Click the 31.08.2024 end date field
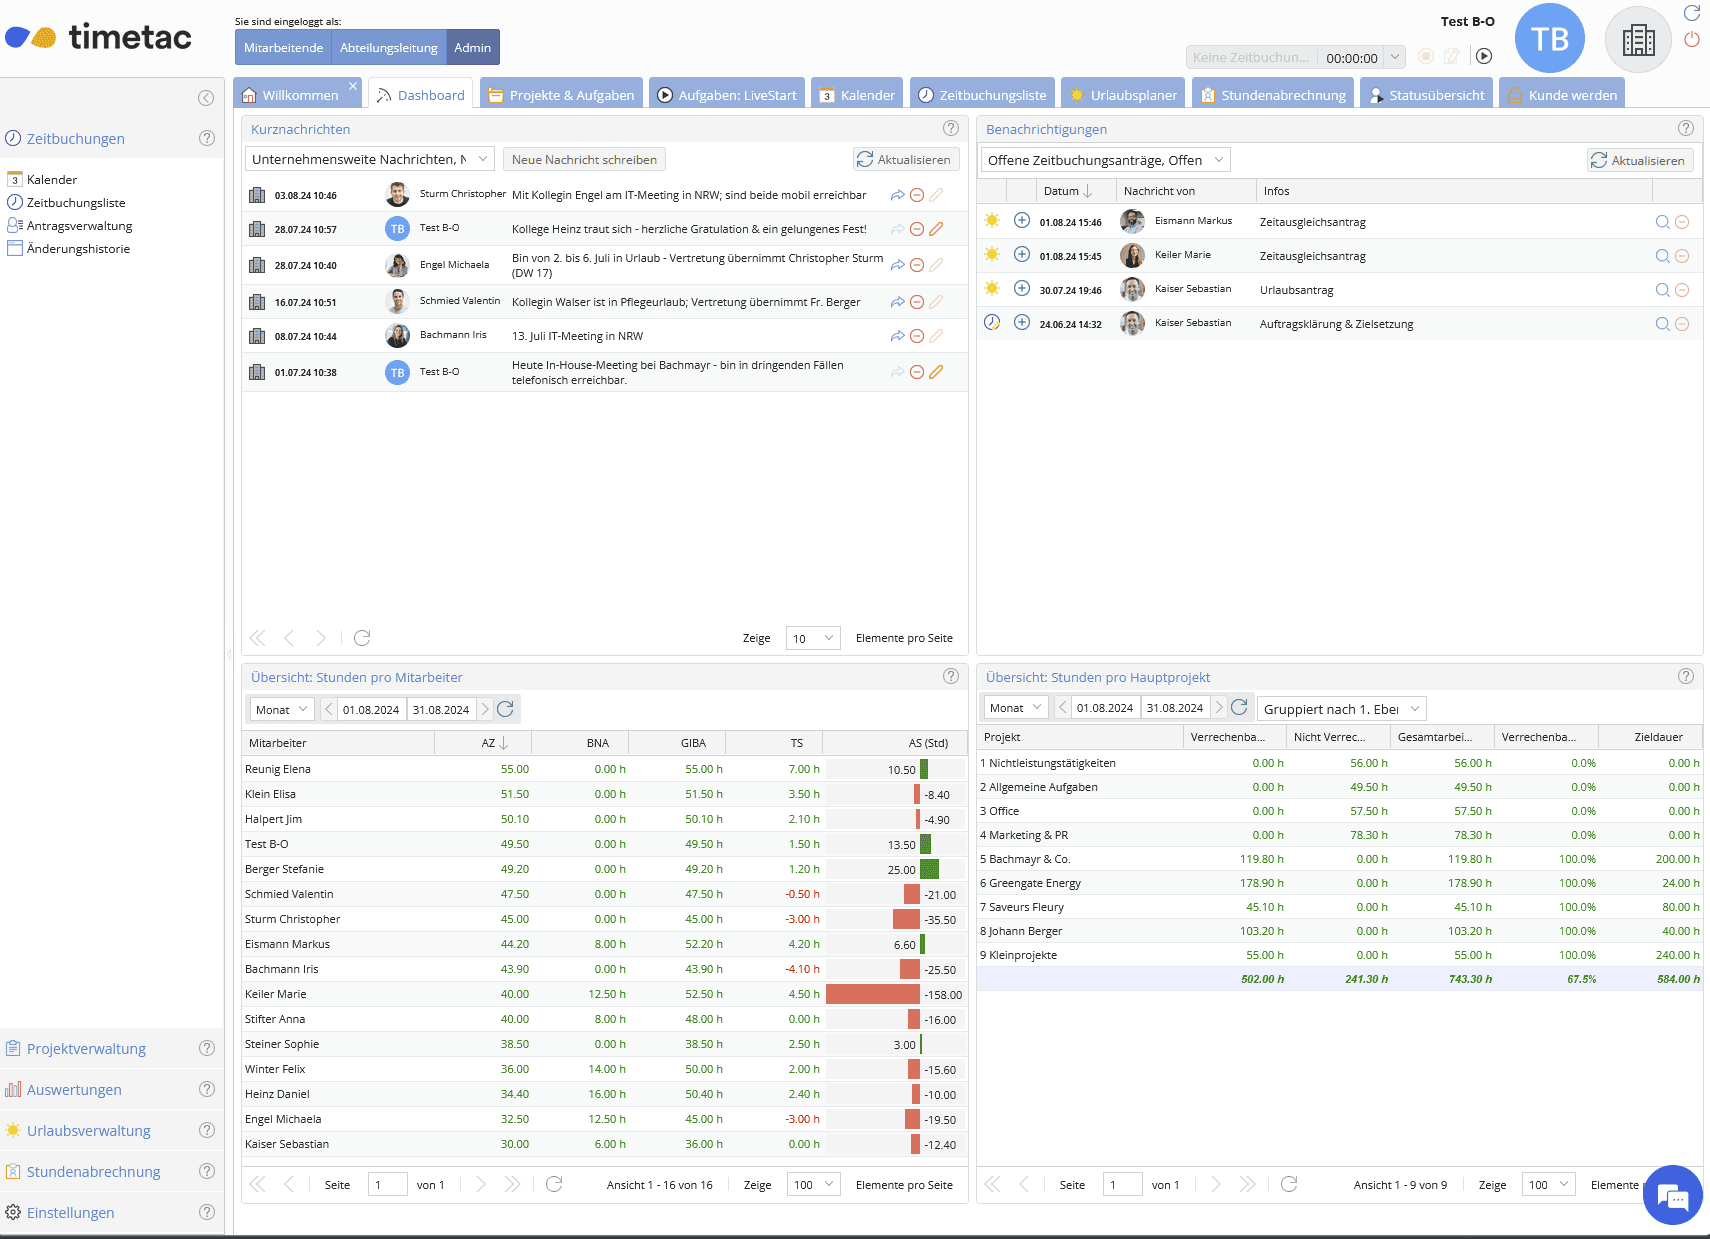The height and width of the screenshot is (1239, 1710). (x=441, y=709)
